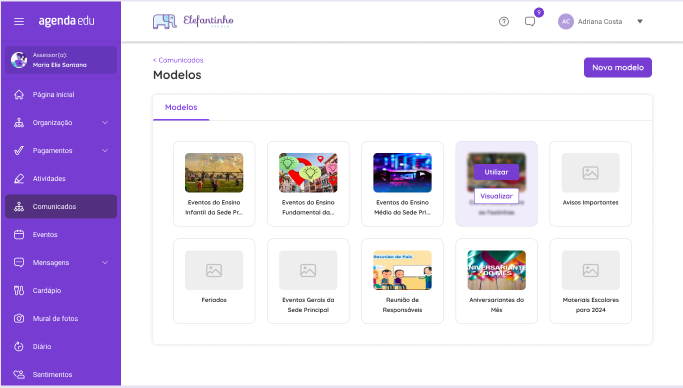Click the Mural de fotos camera icon

(19, 319)
